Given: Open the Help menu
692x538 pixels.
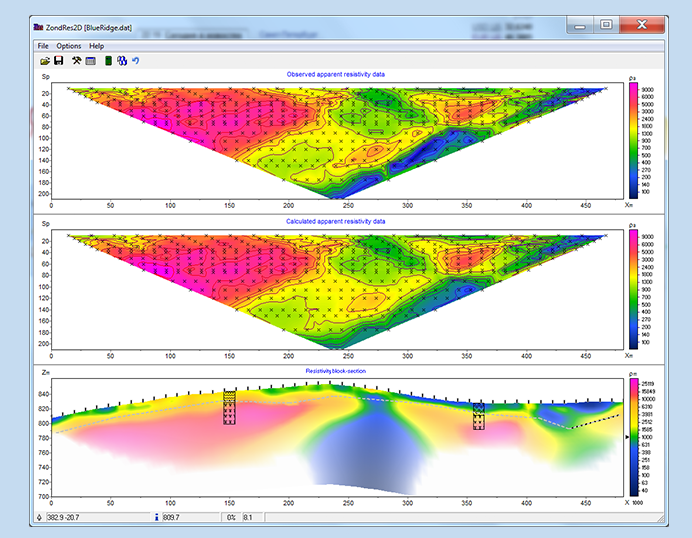Looking at the screenshot, I should [x=97, y=46].
